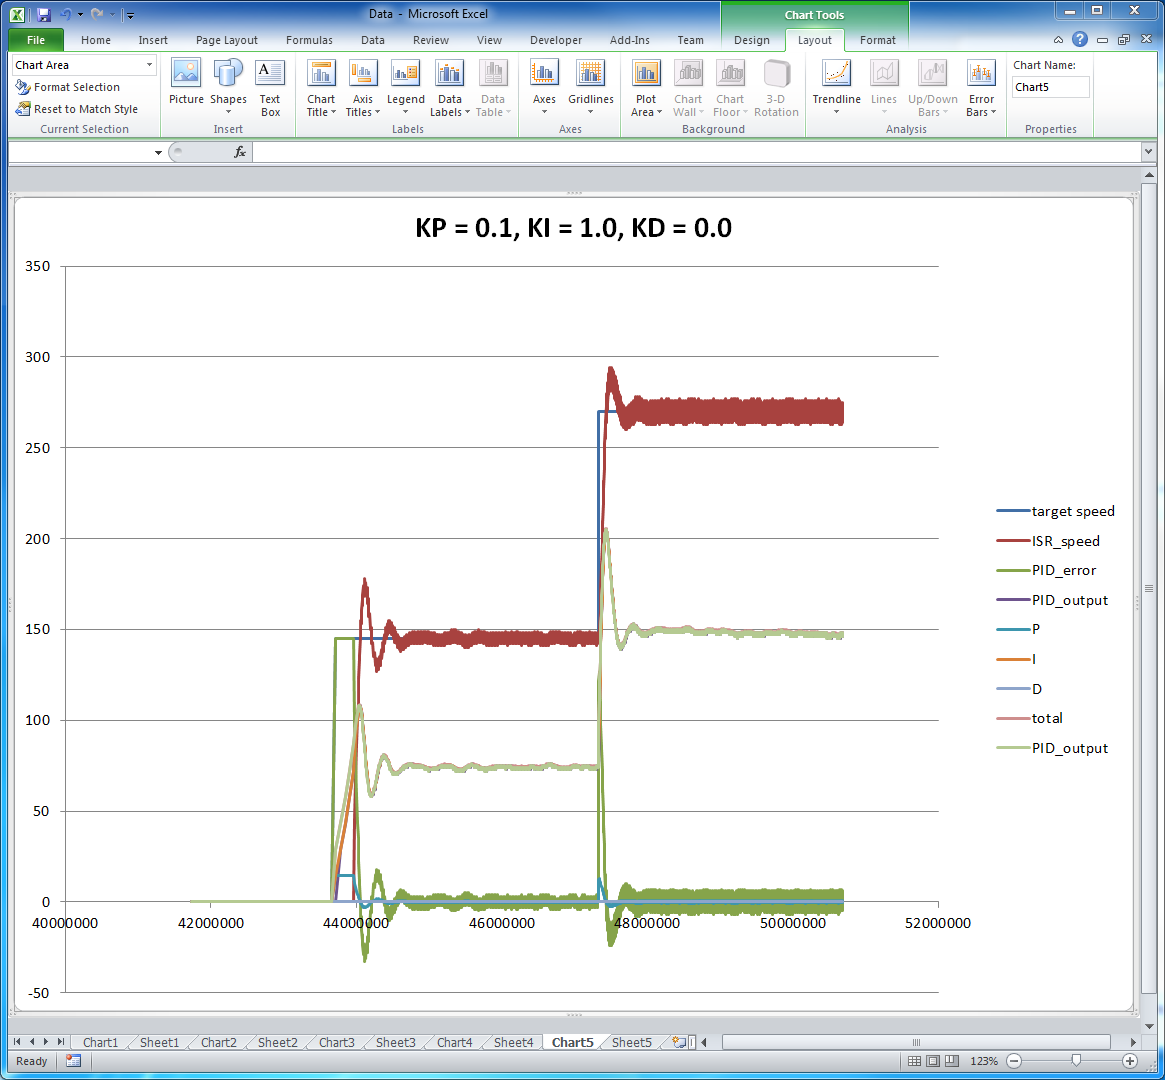Expand the Chart Area element dropdown
Image resolution: width=1165 pixels, height=1080 pixels.
[149, 65]
